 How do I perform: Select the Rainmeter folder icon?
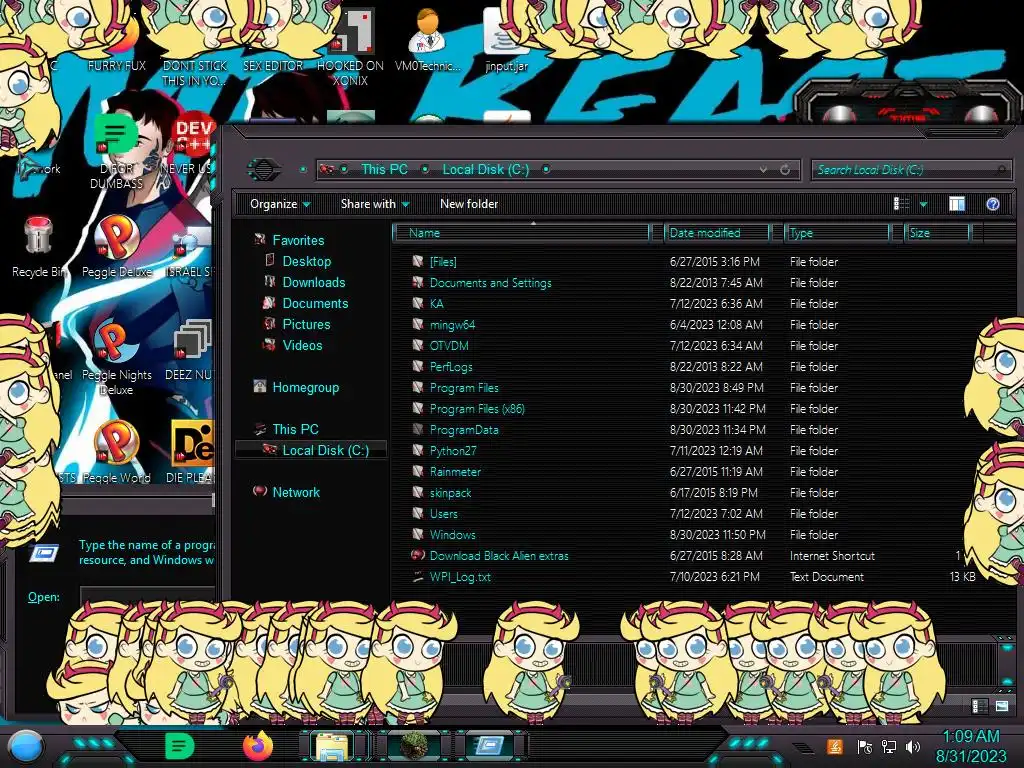click(418, 472)
